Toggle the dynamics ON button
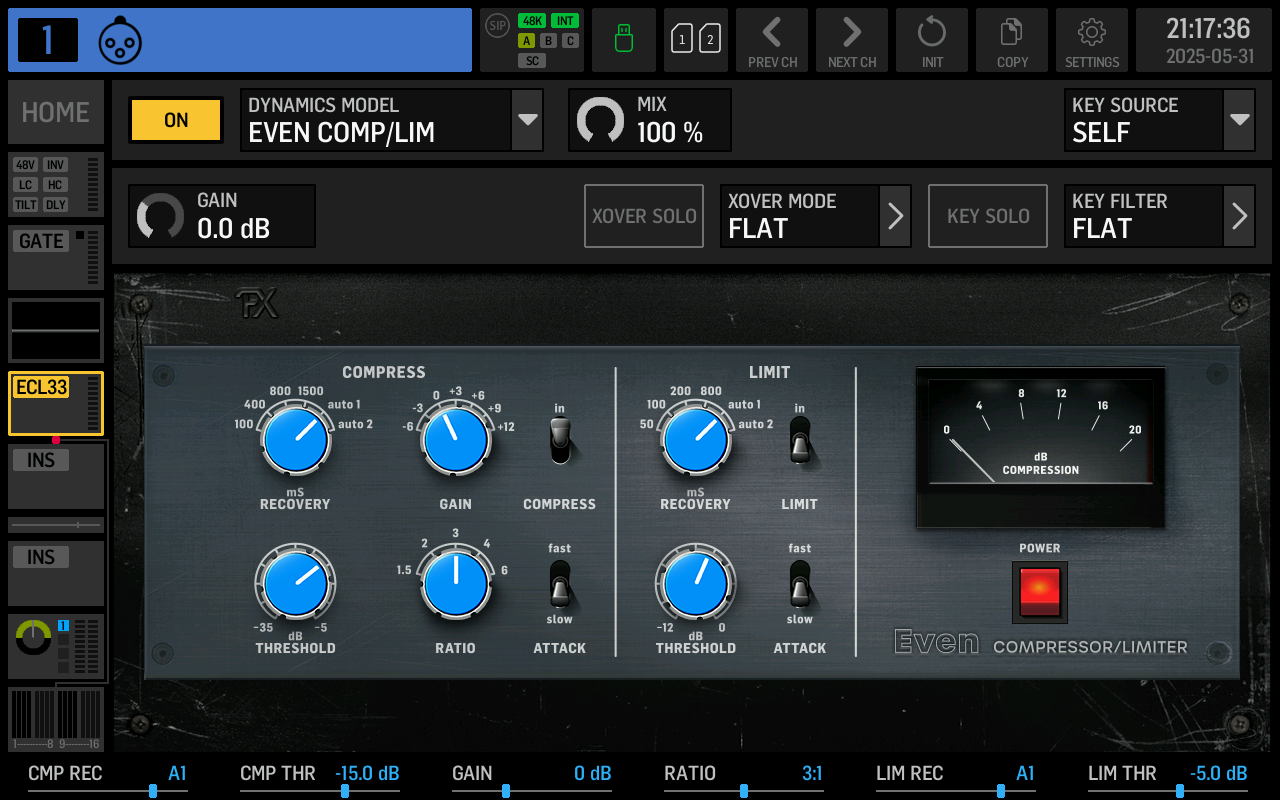This screenshot has width=1280, height=800. click(x=175, y=120)
